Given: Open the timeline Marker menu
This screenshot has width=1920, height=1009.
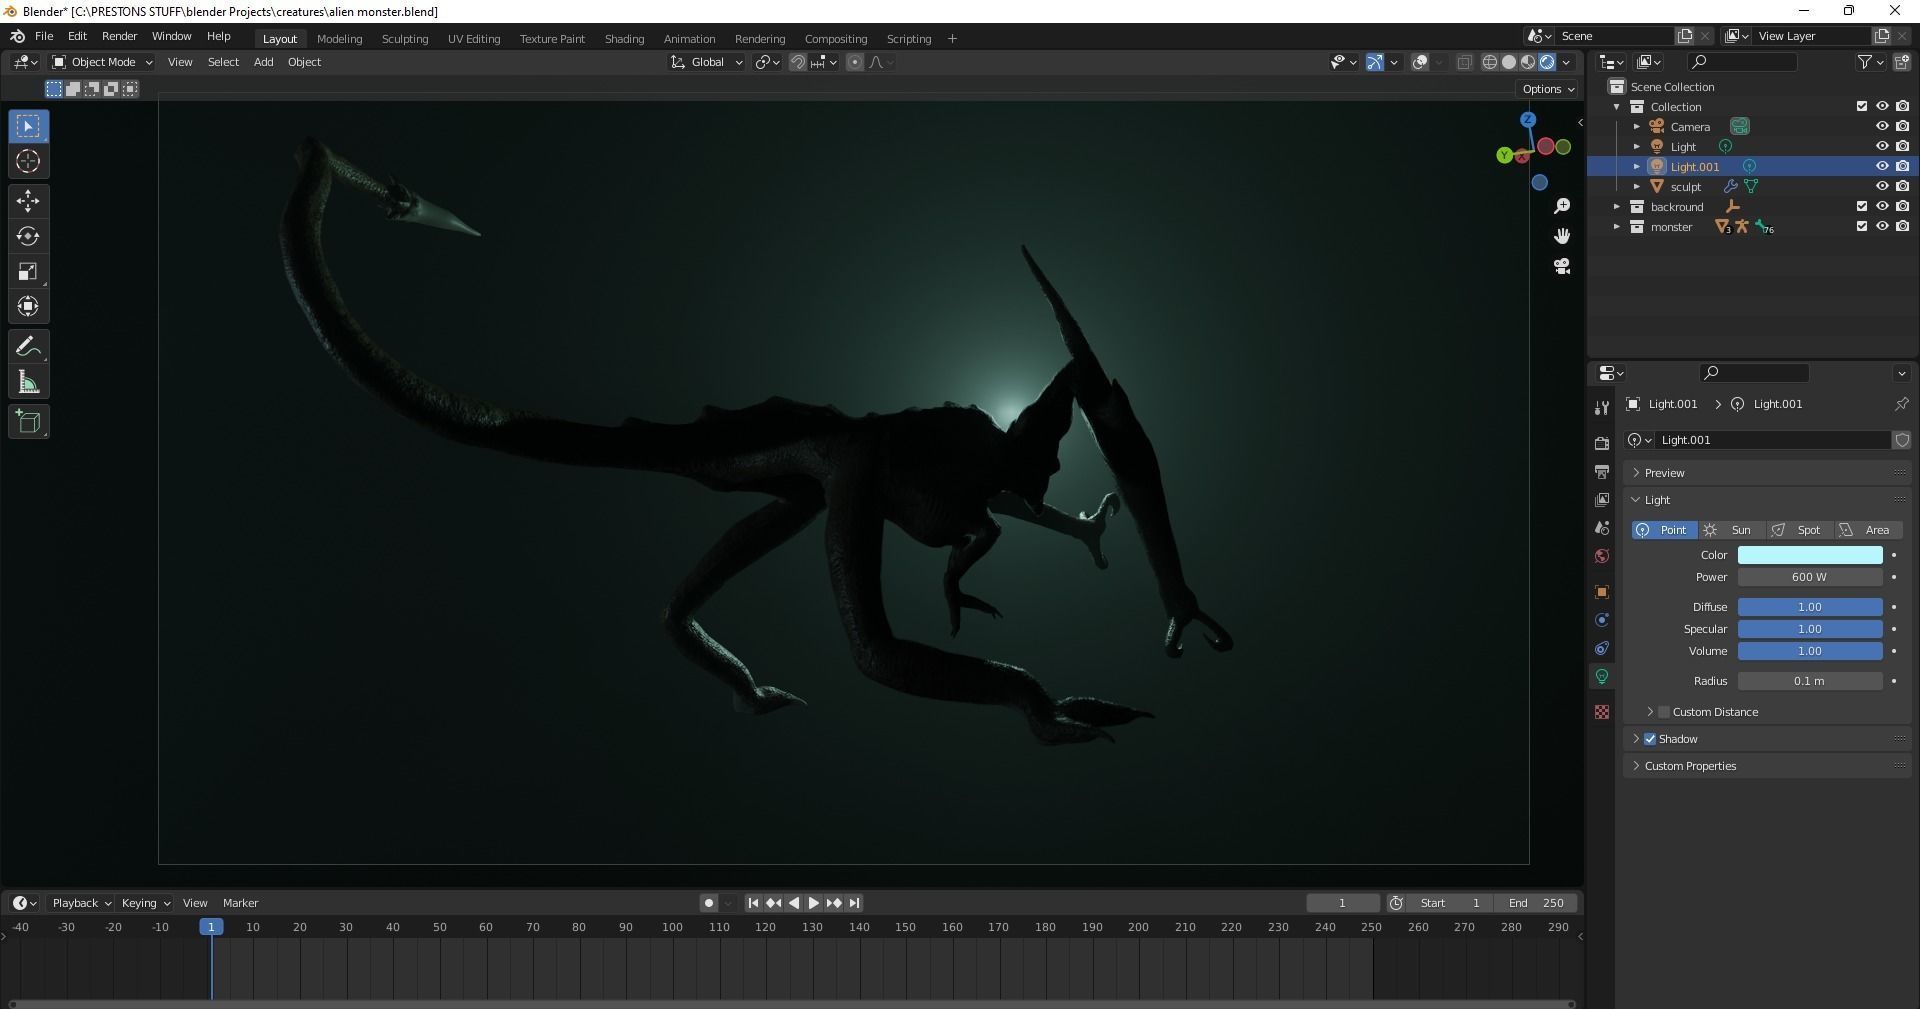Looking at the screenshot, I should (x=240, y=903).
